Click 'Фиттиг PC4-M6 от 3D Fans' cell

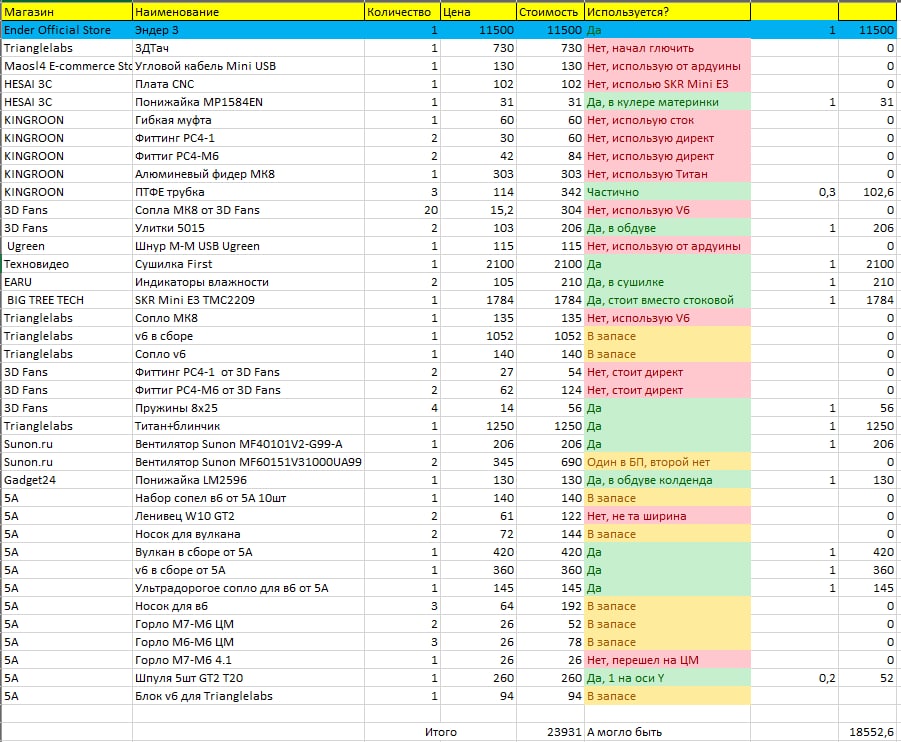pos(248,390)
